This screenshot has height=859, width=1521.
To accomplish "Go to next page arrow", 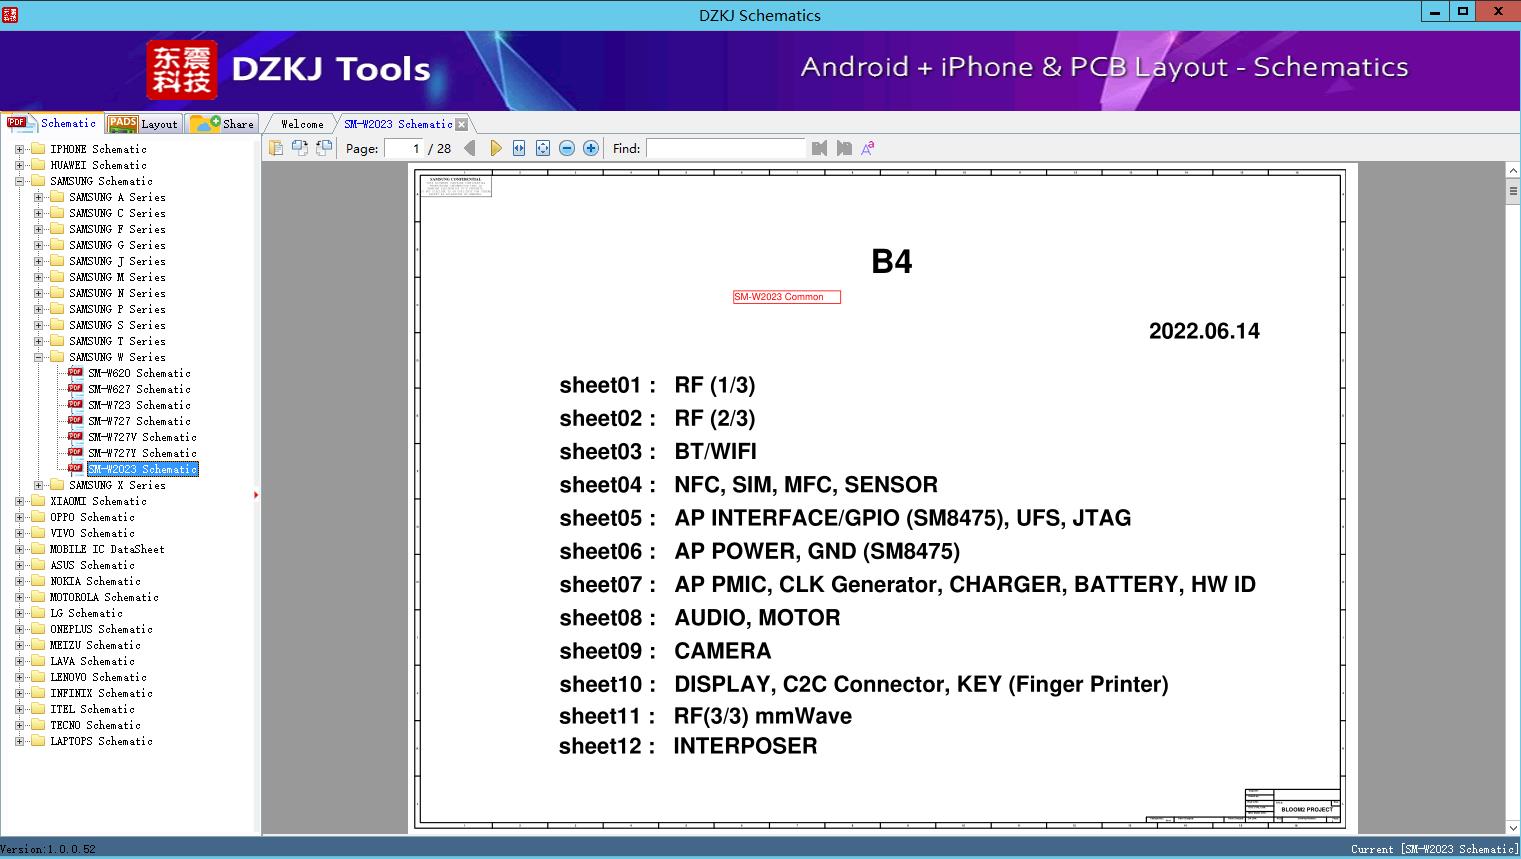I will pos(495,148).
